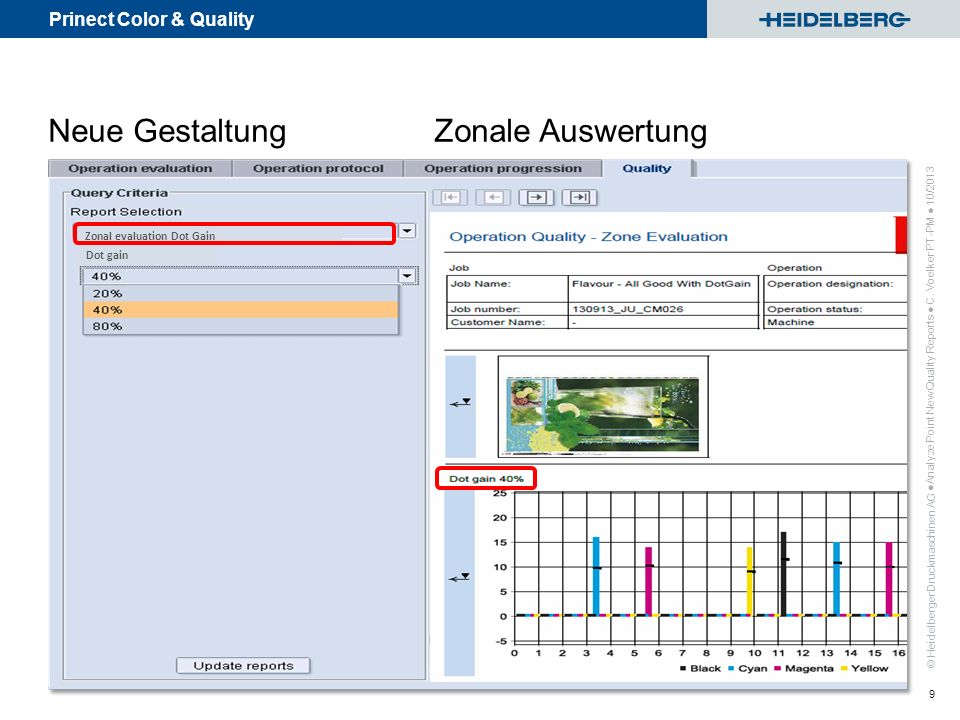This screenshot has width=960, height=720.
Task: Click 'Operation Quality - Zone Evaluation' heading
Action: point(588,237)
